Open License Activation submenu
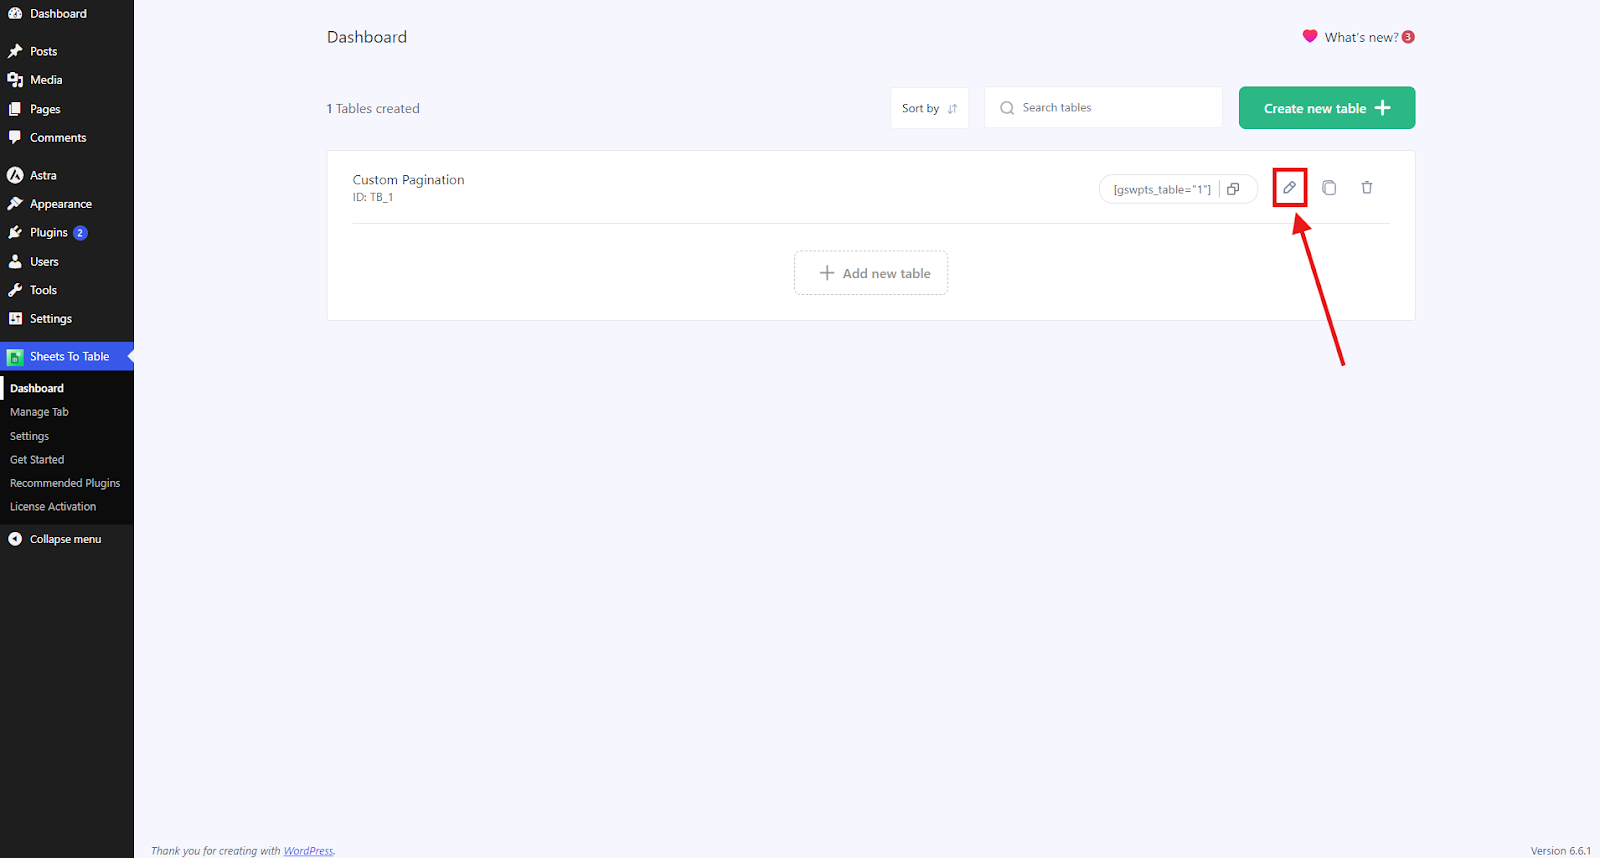 53,507
